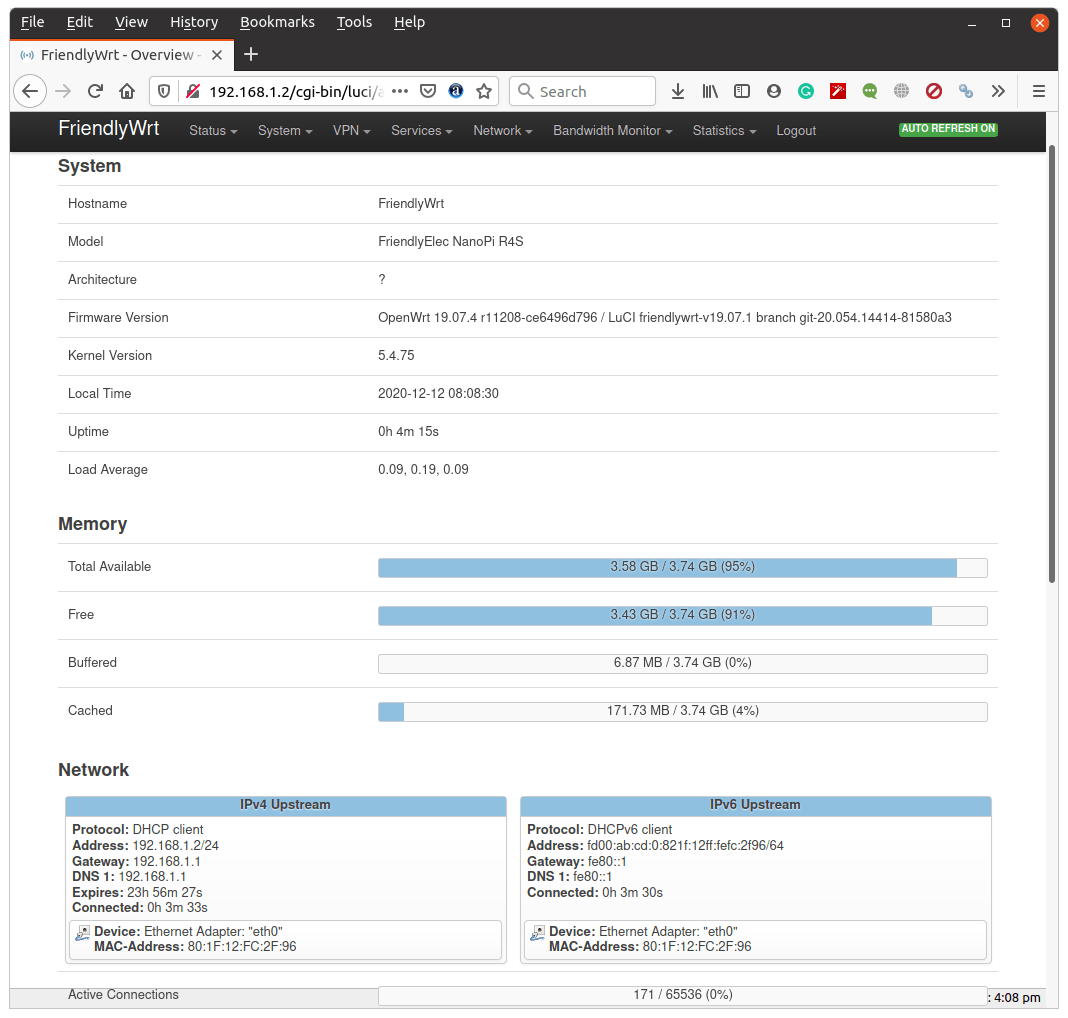Open the Library bookshelf icon
This screenshot has height=1018, width=1068.
click(x=710, y=91)
